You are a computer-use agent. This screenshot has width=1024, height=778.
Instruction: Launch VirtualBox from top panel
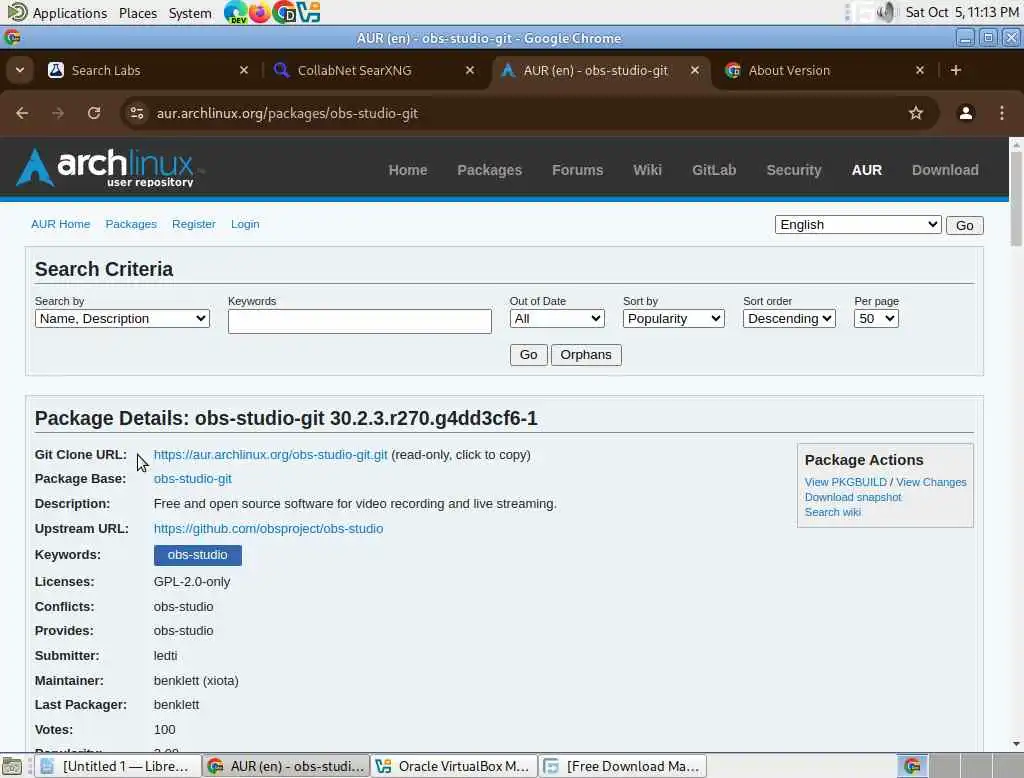click(308, 12)
